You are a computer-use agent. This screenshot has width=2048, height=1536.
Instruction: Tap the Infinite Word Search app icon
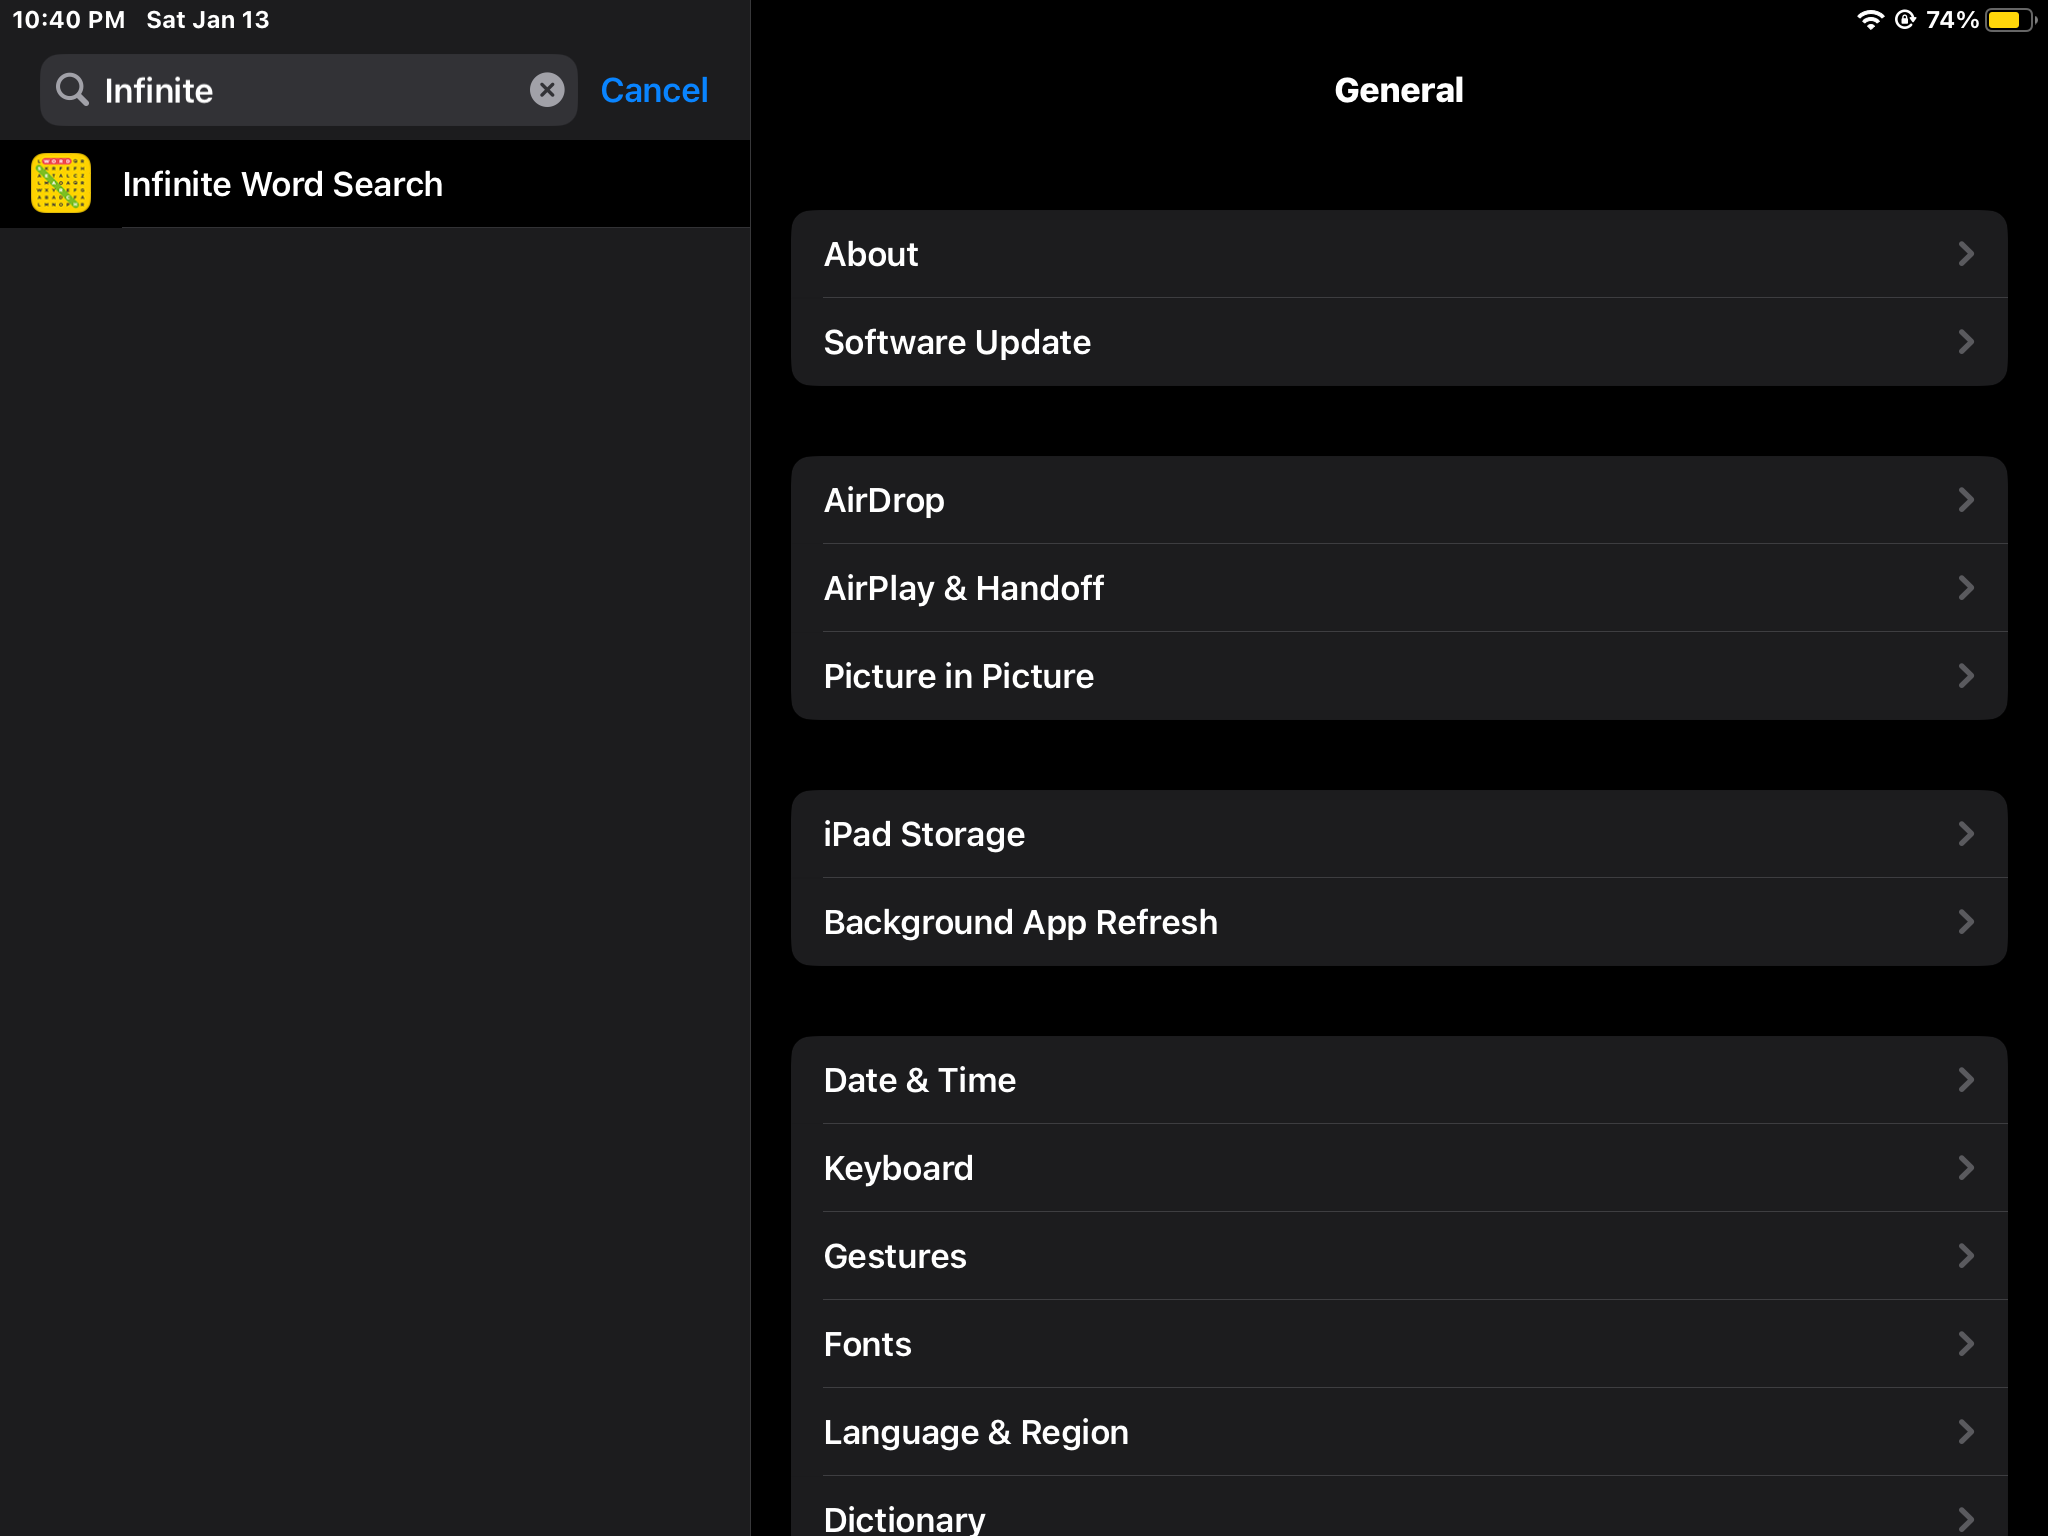tap(61, 184)
